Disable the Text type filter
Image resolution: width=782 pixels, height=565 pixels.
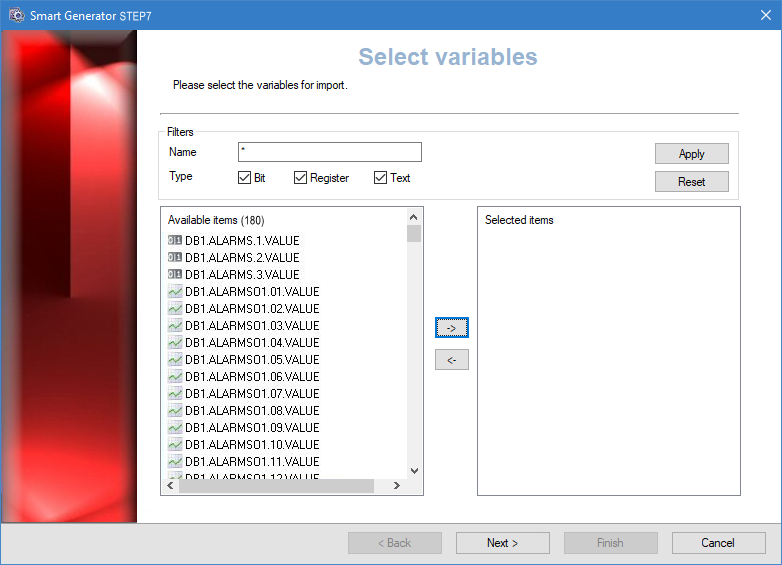[380, 178]
